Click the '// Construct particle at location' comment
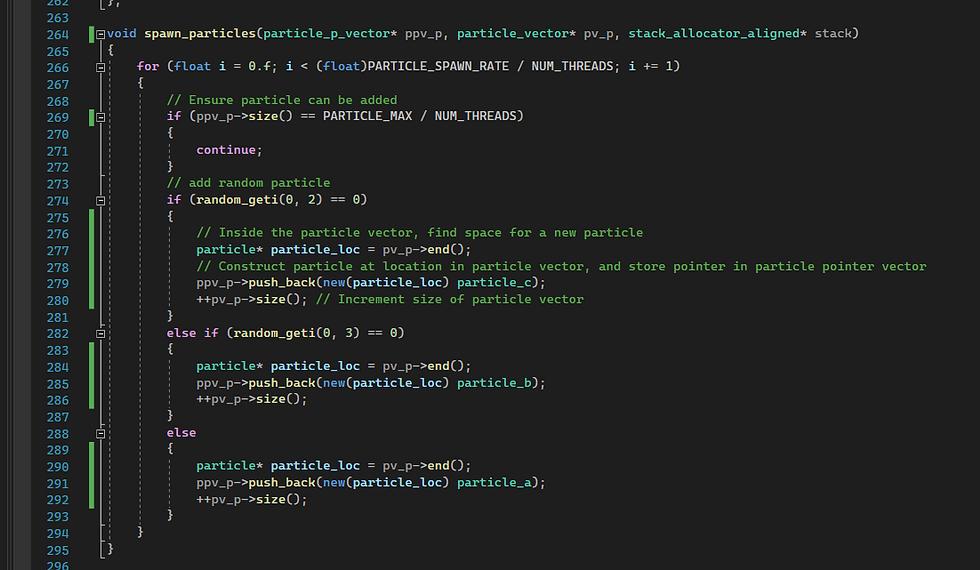980x570 pixels. (x=561, y=266)
